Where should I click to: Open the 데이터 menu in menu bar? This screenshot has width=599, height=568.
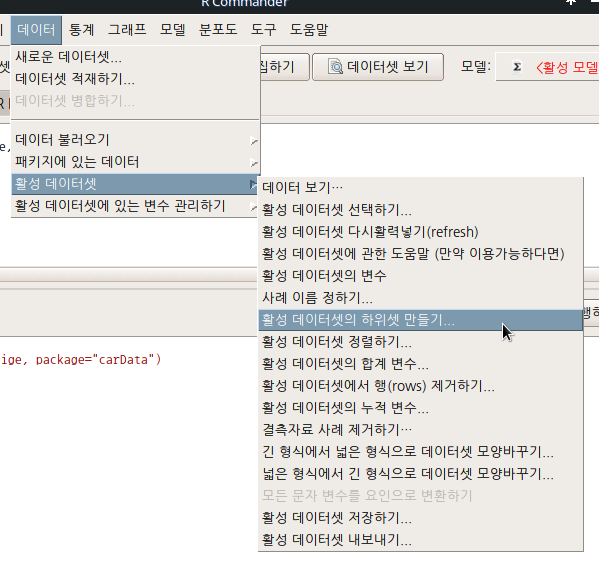[x=36, y=30]
